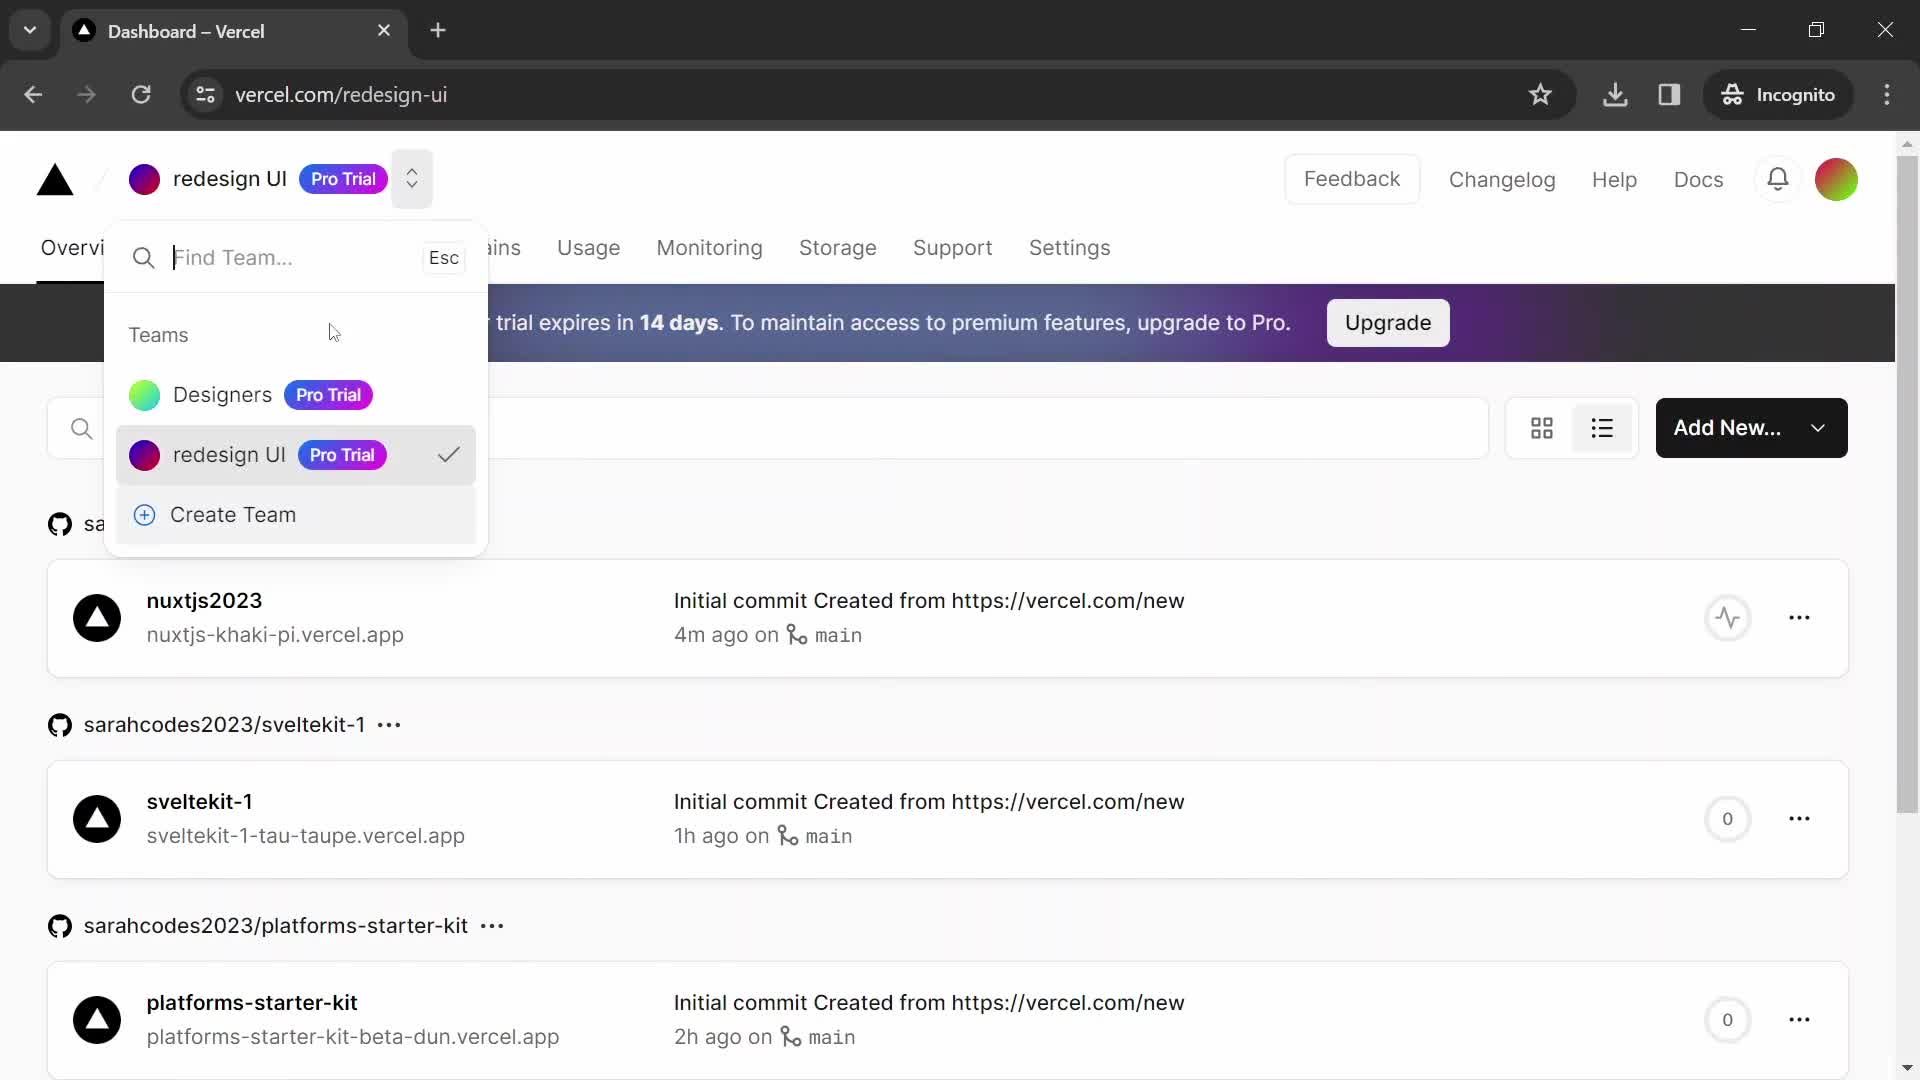
Task: Switch to grid view layout
Action: [x=1542, y=428]
